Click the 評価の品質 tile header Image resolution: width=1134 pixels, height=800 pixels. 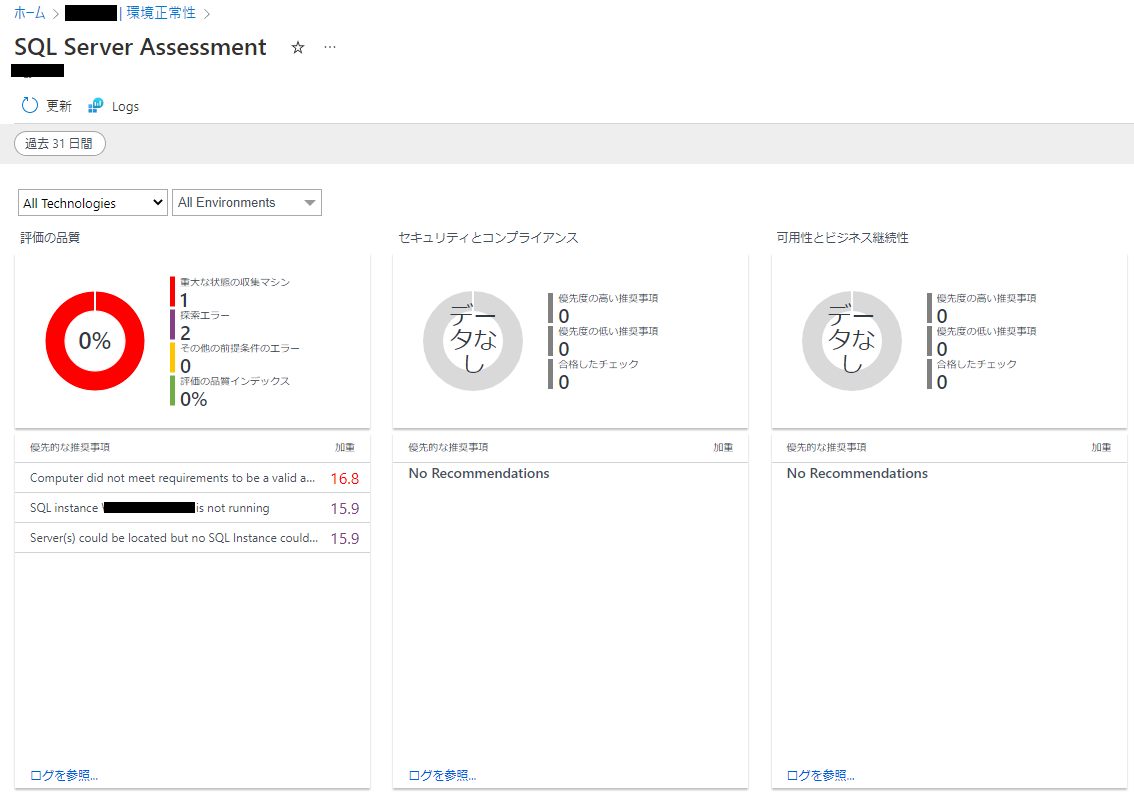(x=50, y=237)
